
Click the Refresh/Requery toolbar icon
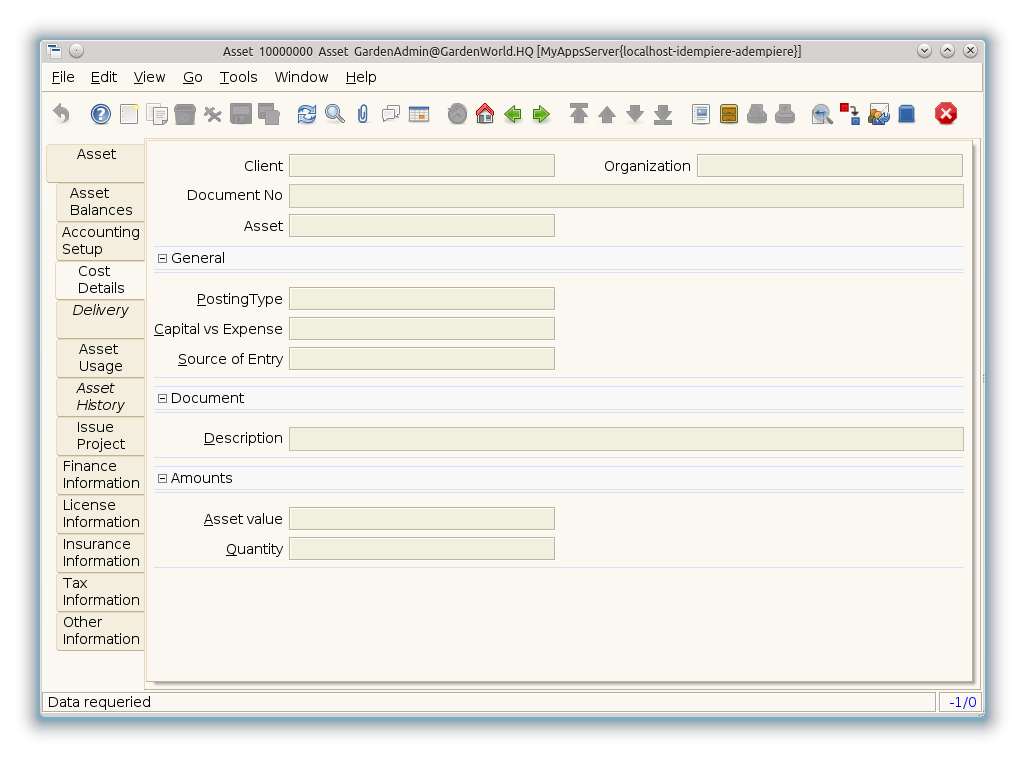(307, 114)
